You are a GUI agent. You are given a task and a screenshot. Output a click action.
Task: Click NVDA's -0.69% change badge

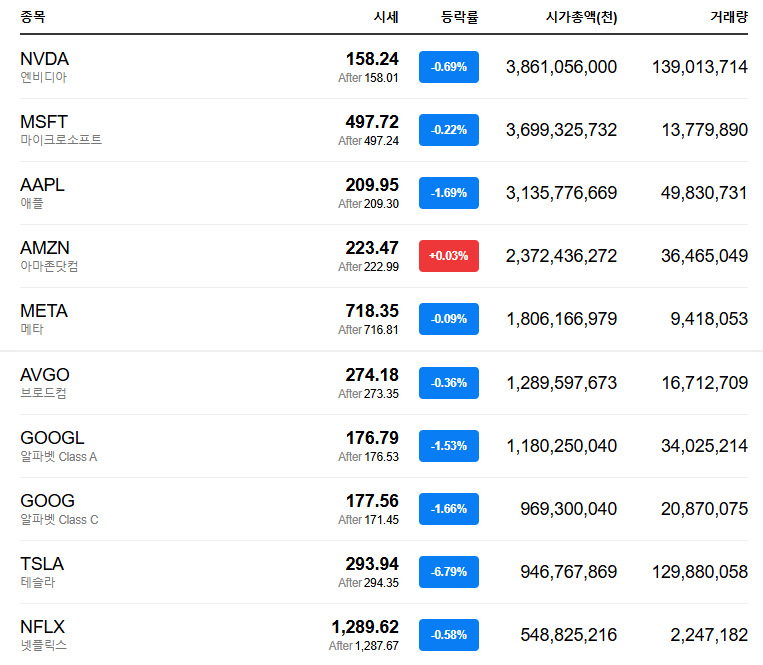pos(449,67)
